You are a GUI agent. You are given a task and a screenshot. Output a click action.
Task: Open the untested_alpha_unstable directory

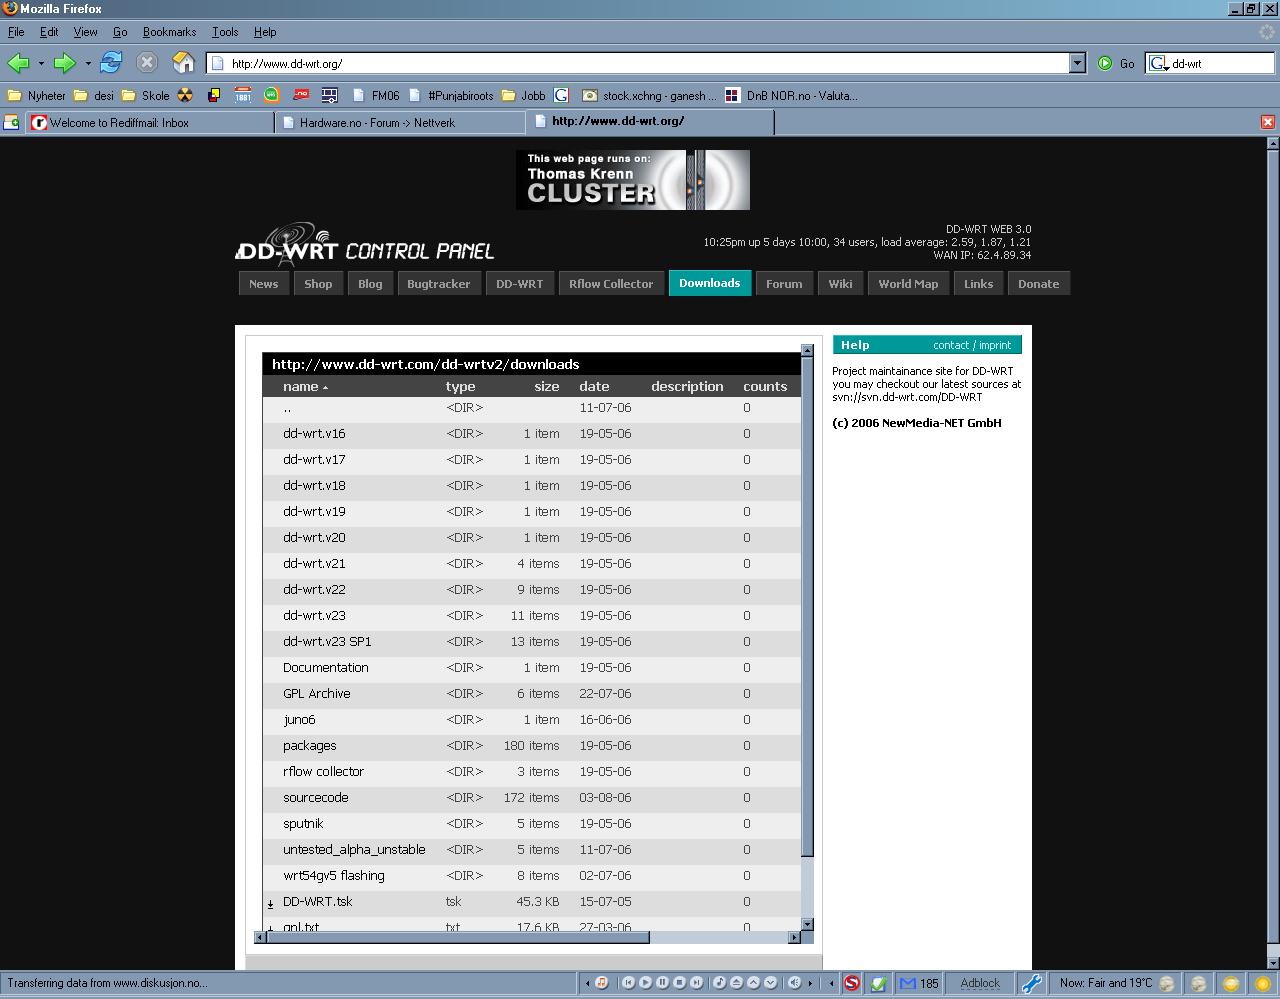tap(354, 850)
